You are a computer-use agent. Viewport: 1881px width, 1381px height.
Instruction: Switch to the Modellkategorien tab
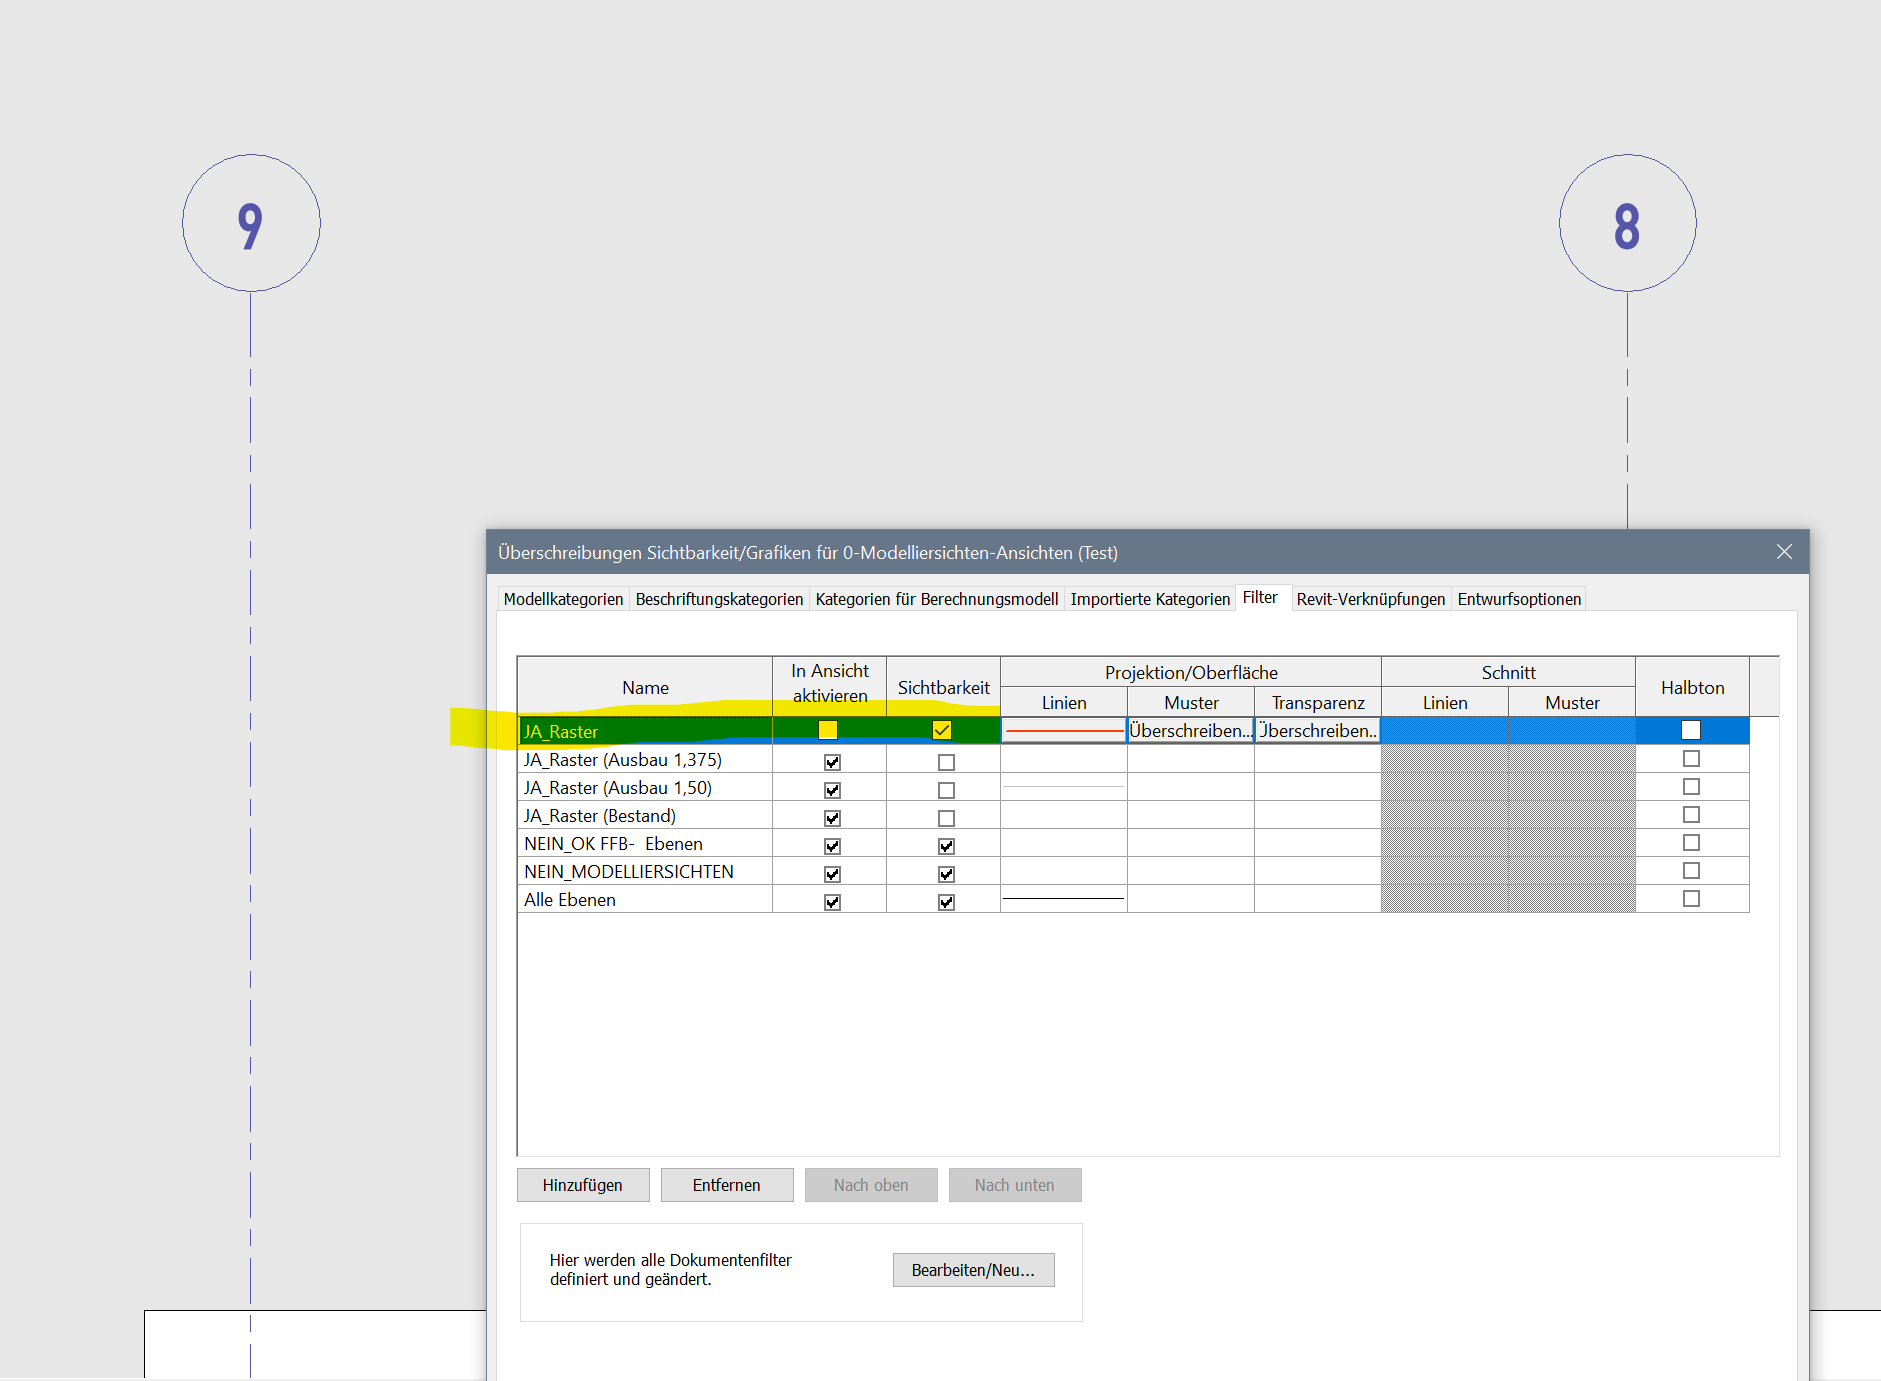coord(563,599)
